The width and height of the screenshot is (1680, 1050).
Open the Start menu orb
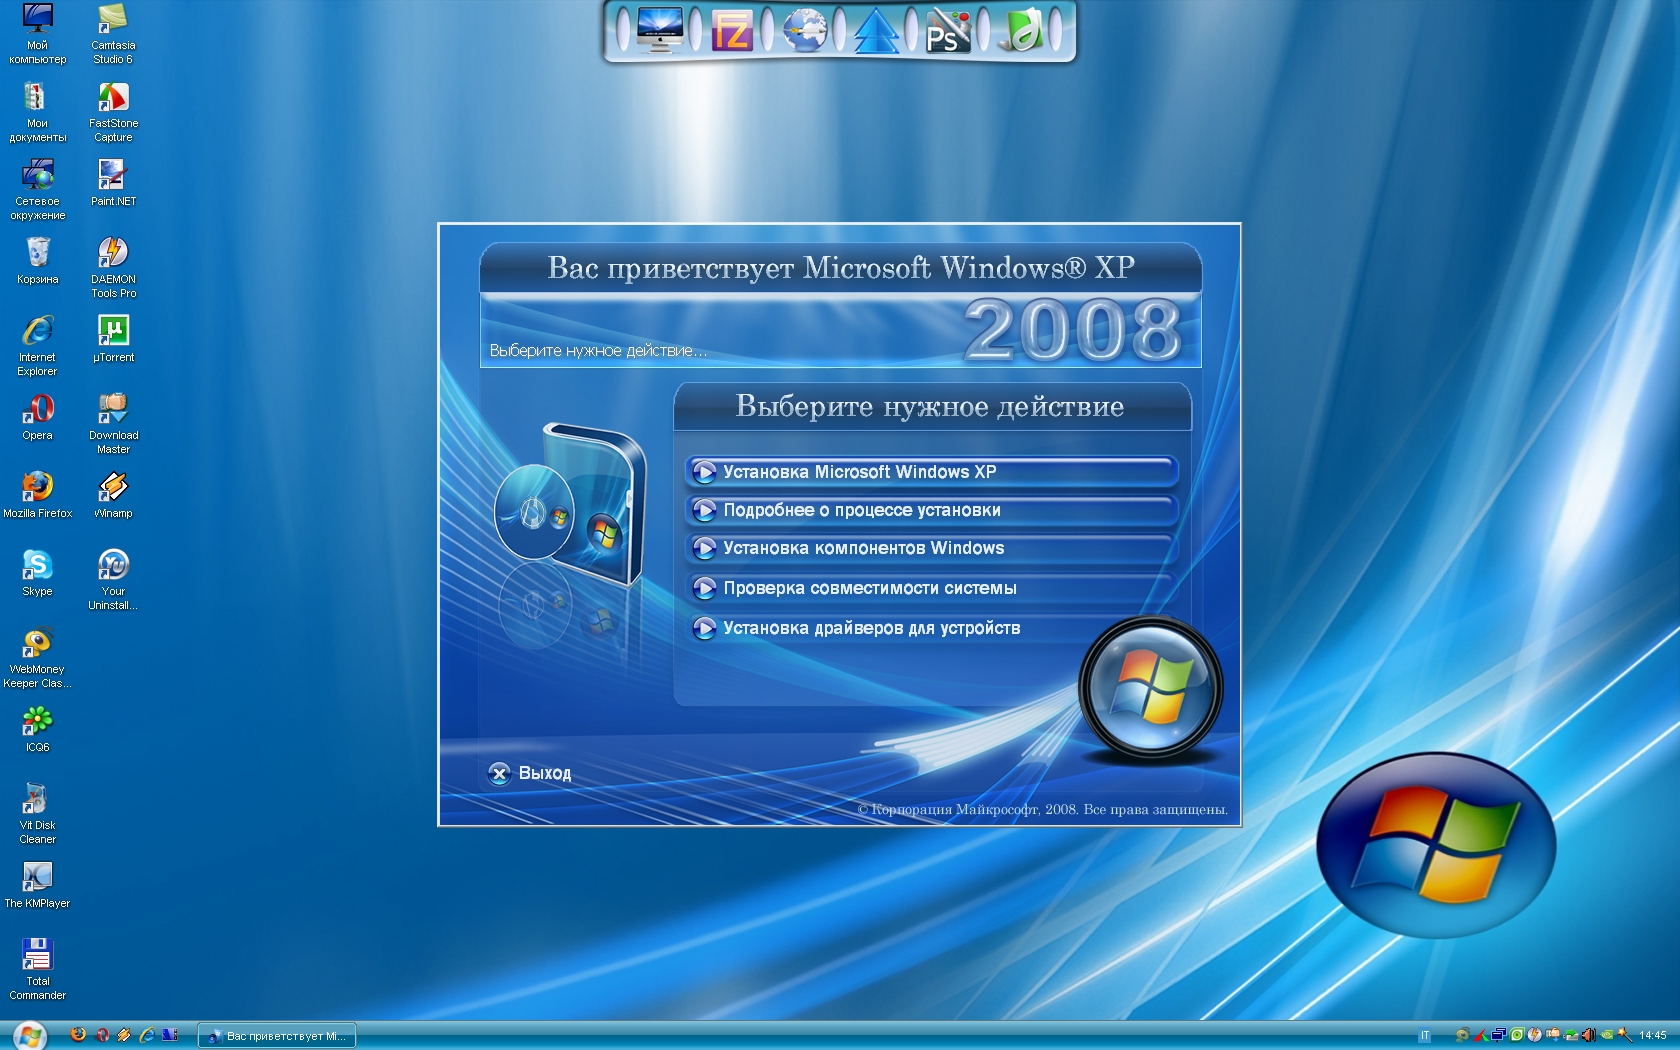point(29,1035)
